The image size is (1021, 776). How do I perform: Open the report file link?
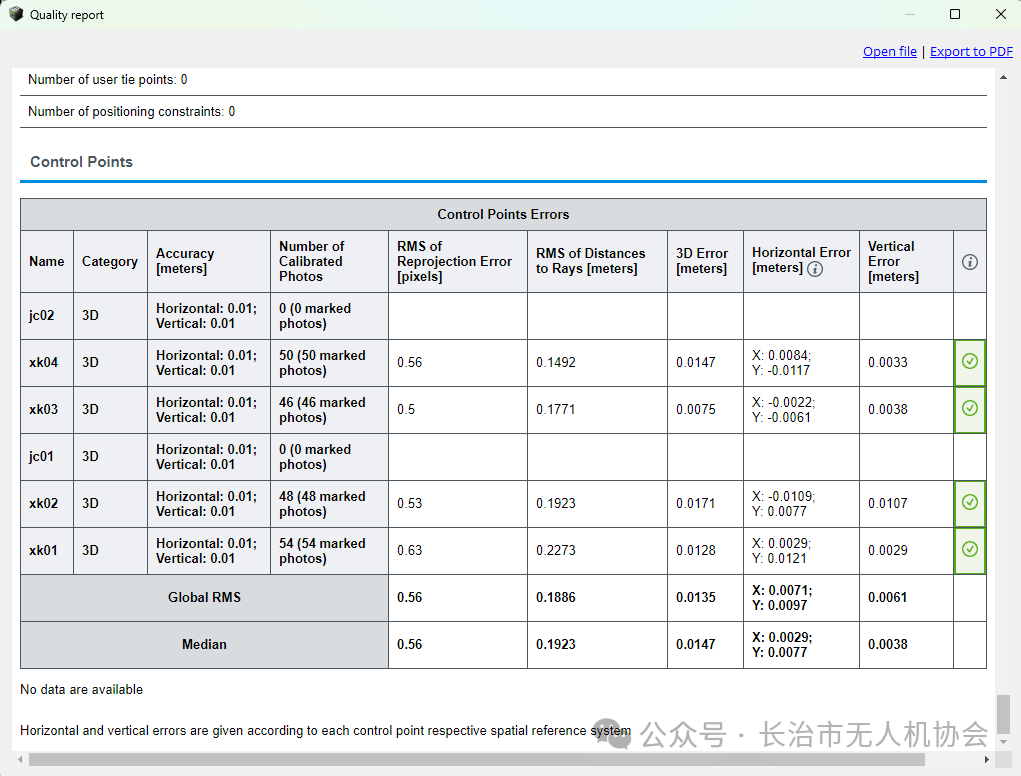[x=889, y=51]
